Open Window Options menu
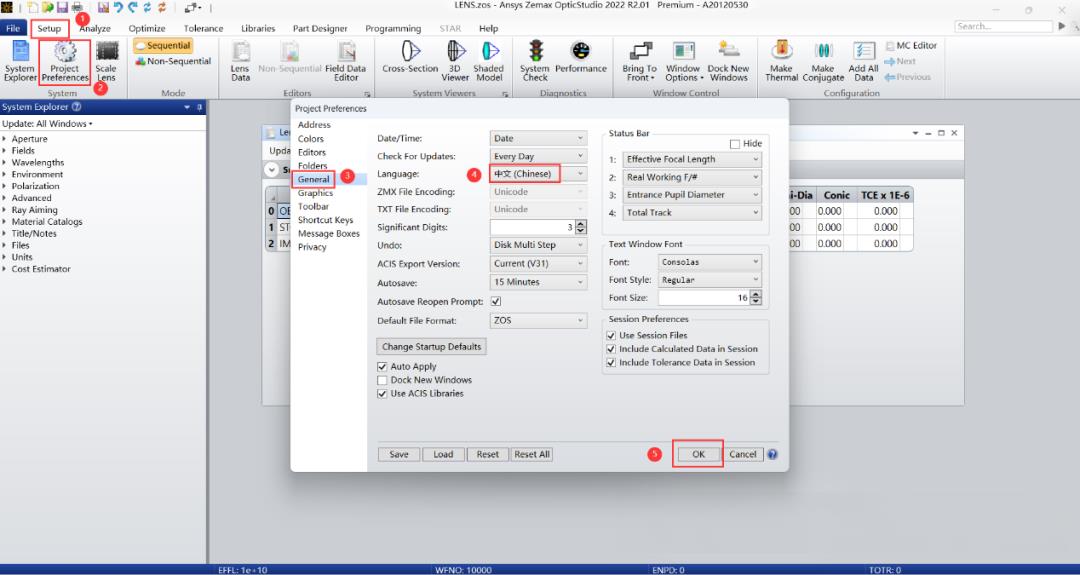 click(683, 61)
